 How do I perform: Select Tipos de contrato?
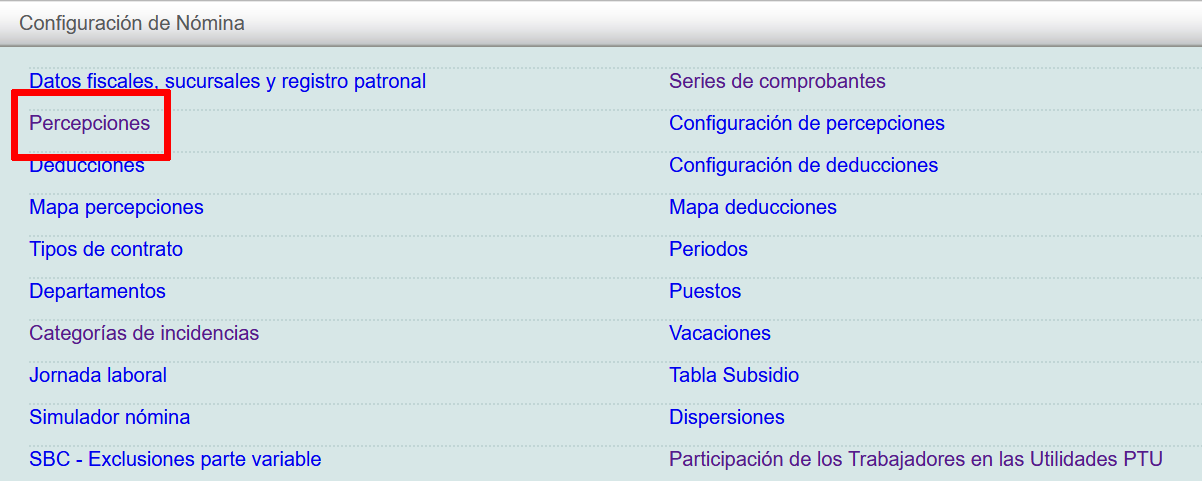[106, 249]
